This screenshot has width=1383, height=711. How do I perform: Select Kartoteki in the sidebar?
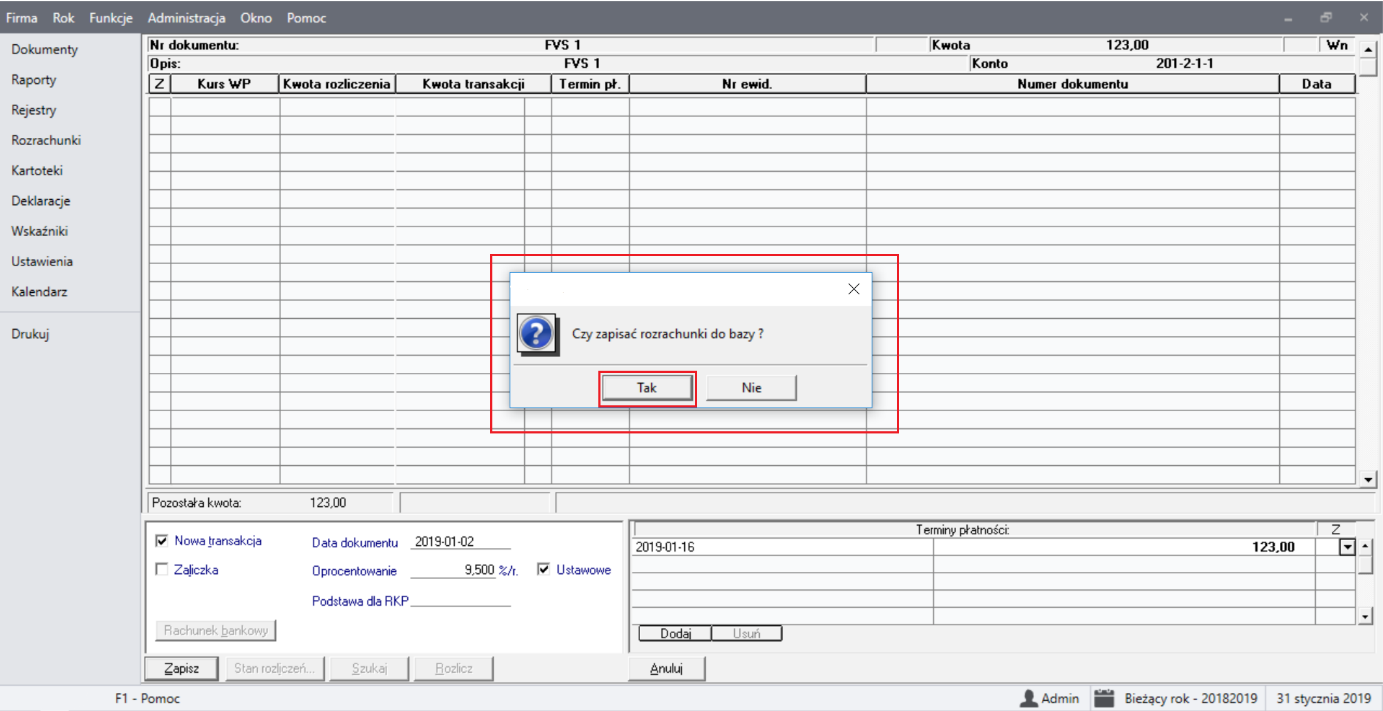point(37,171)
